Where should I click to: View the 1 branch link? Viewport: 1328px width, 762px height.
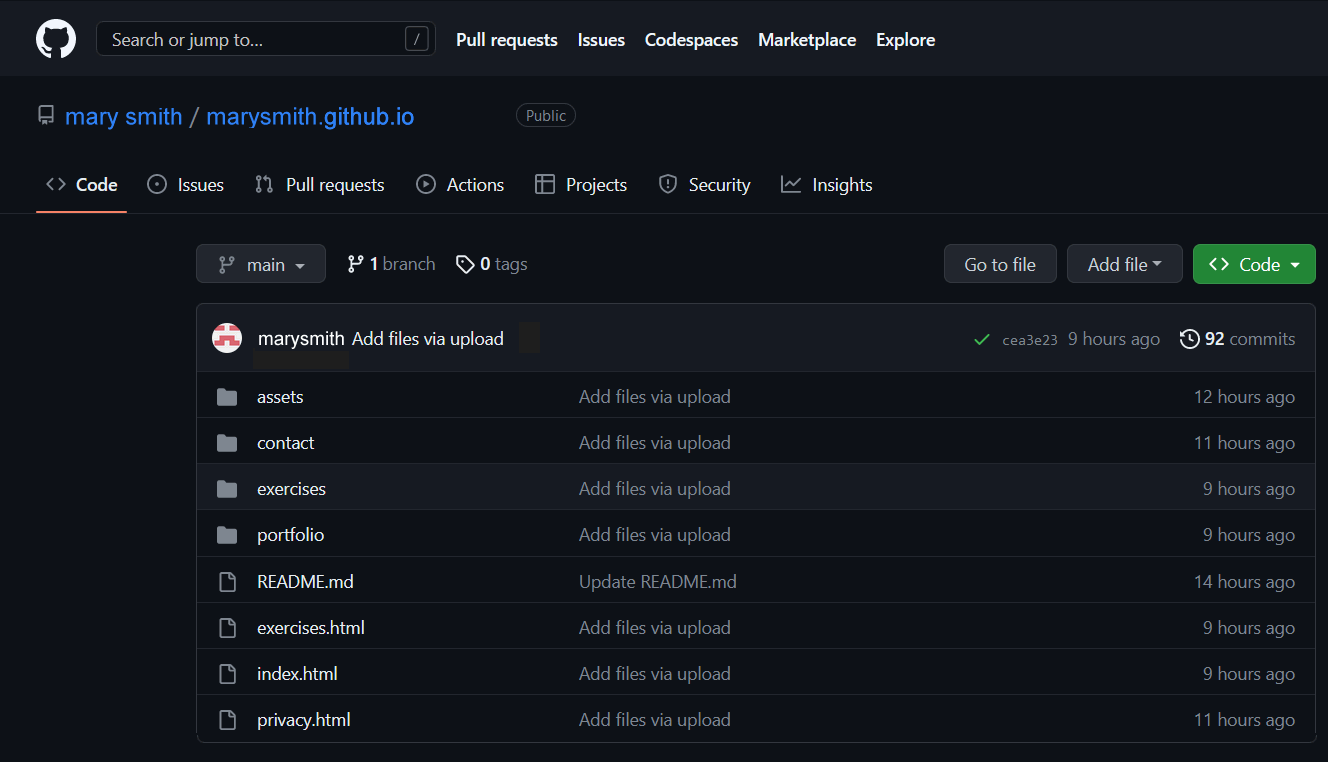click(x=391, y=264)
